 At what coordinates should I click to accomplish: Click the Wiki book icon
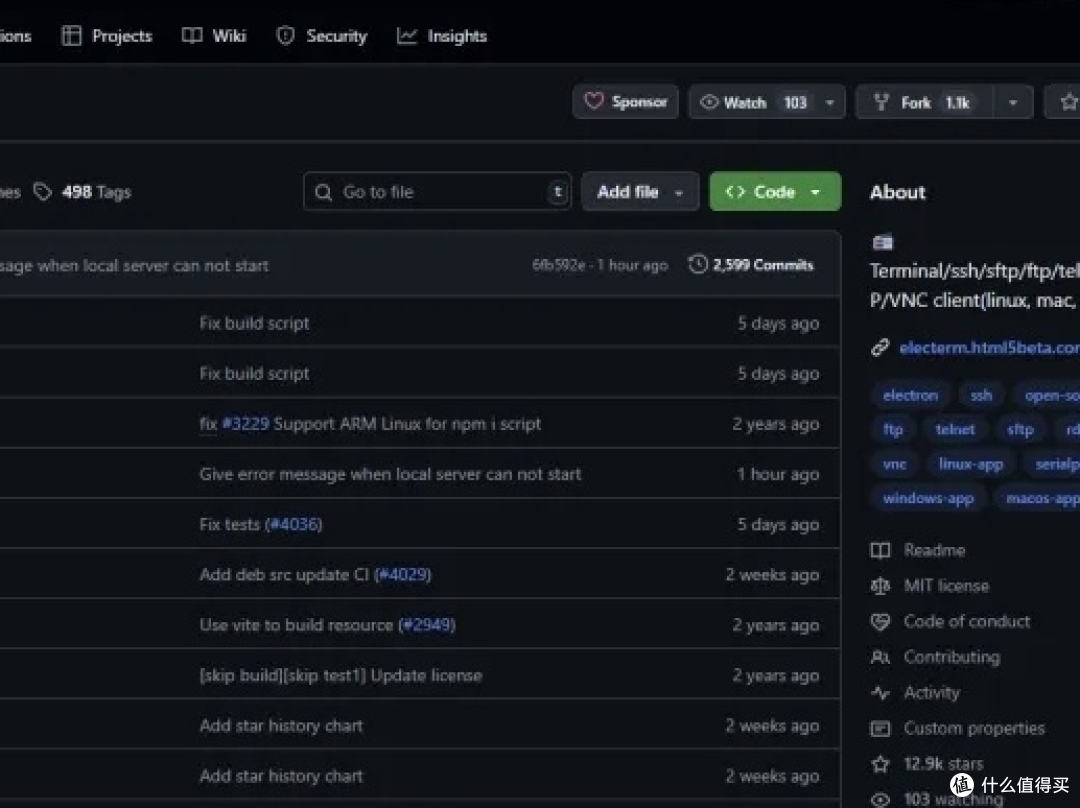192,36
